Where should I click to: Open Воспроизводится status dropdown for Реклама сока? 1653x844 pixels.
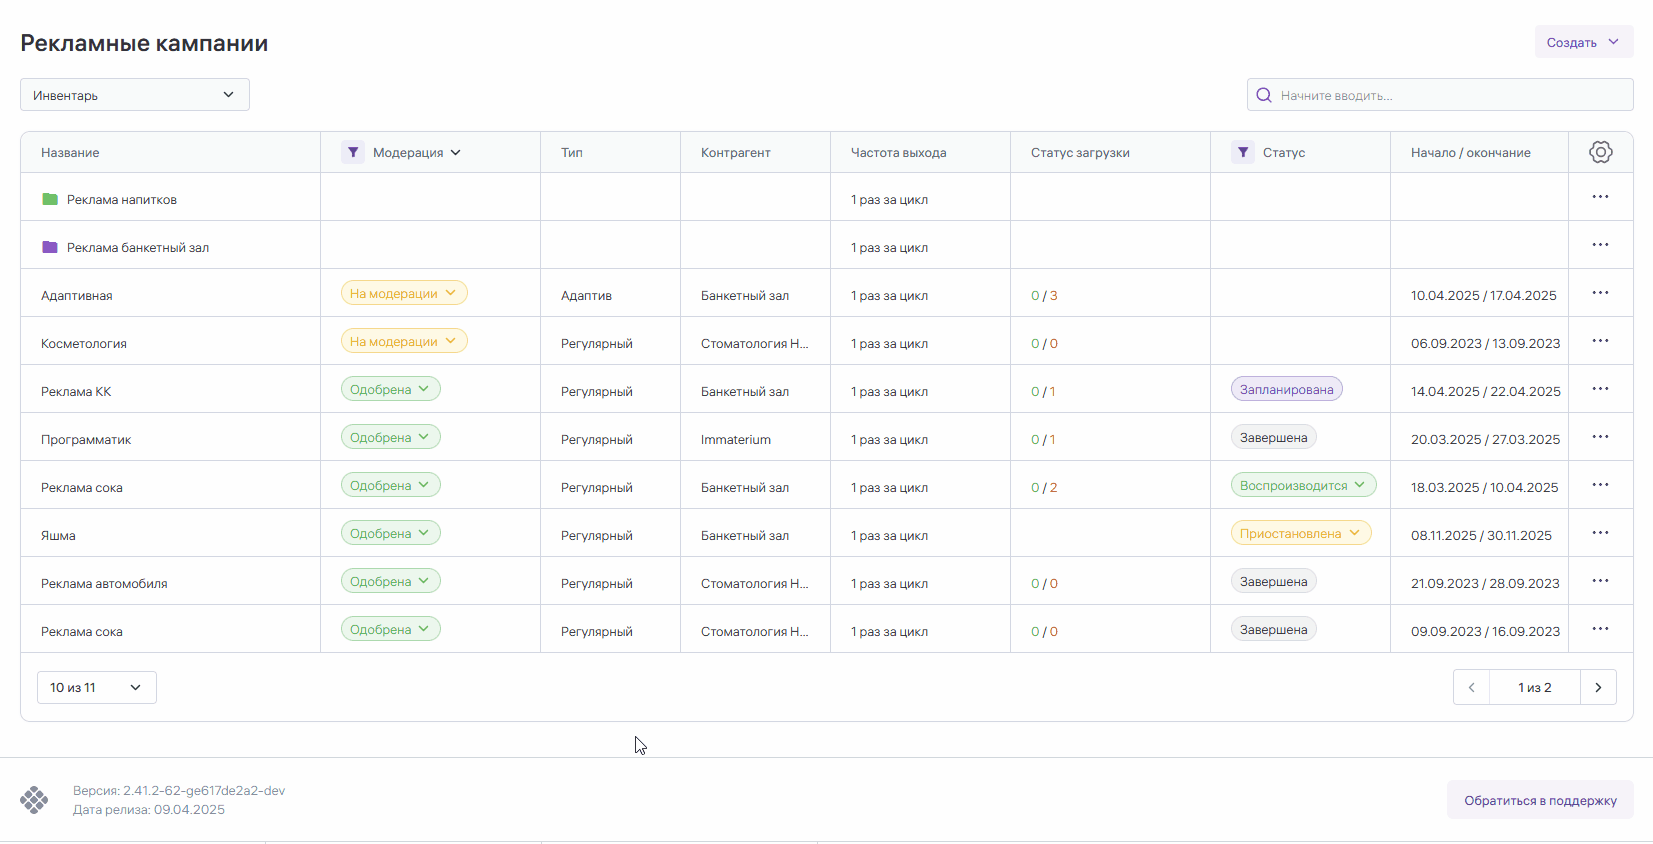pyautogui.click(x=1303, y=485)
